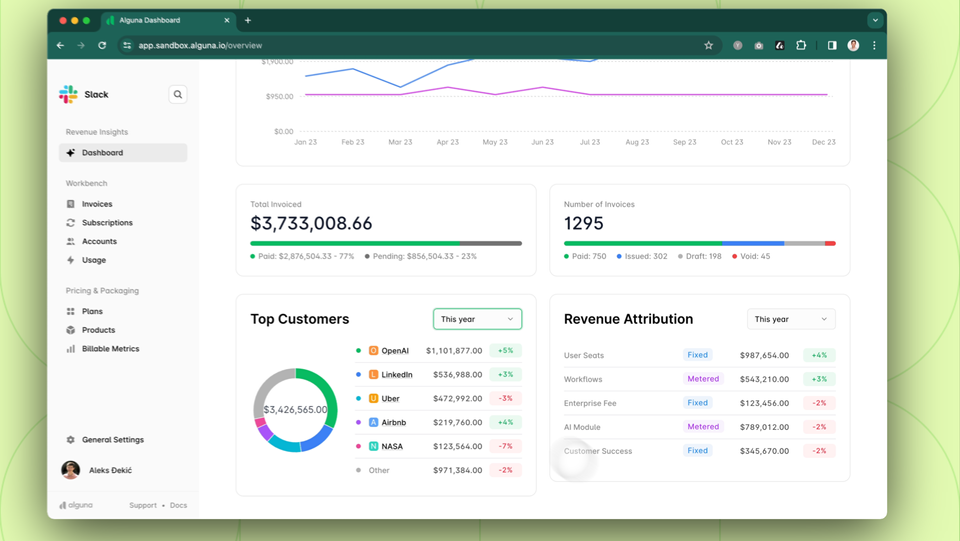960x541 pixels.
Task: Click browser profile avatar
Action: click(853, 45)
